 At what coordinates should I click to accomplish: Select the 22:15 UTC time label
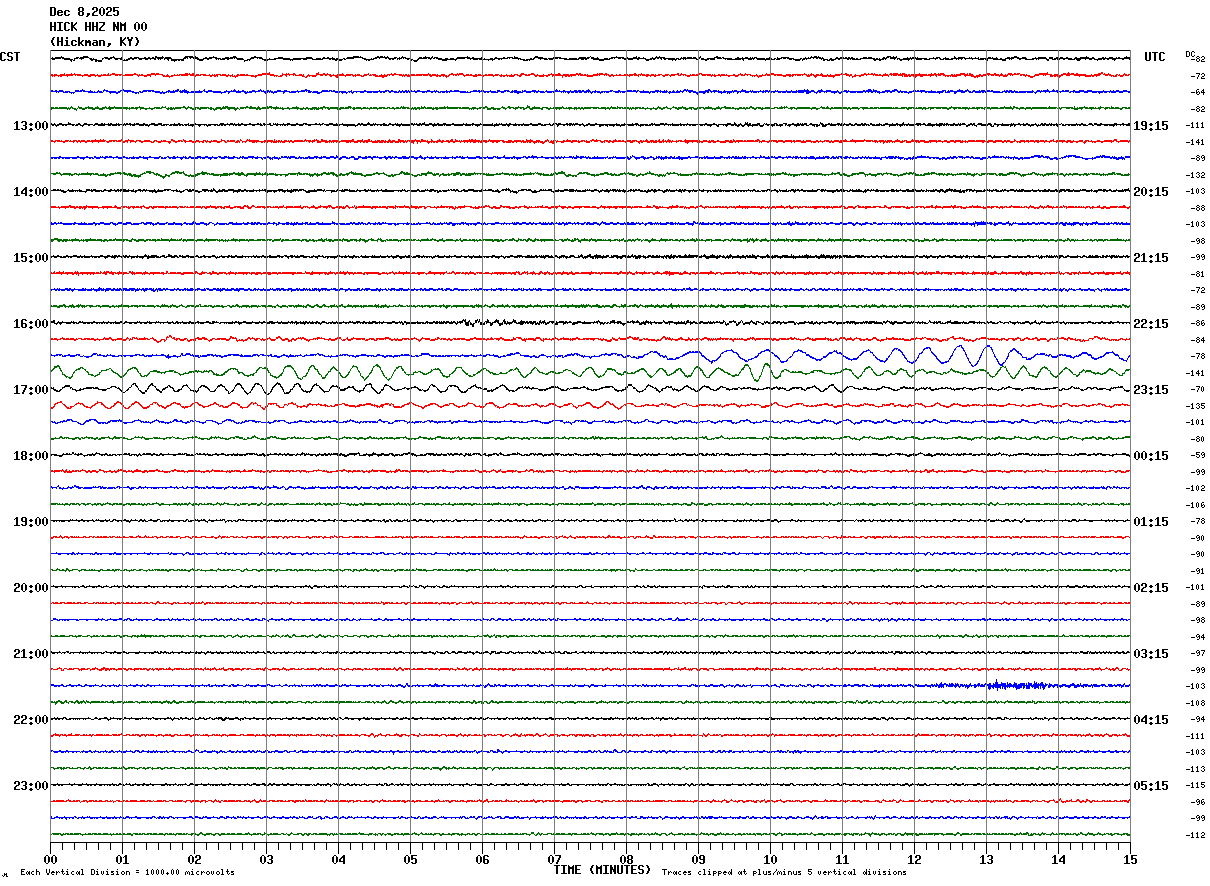click(1151, 324)
